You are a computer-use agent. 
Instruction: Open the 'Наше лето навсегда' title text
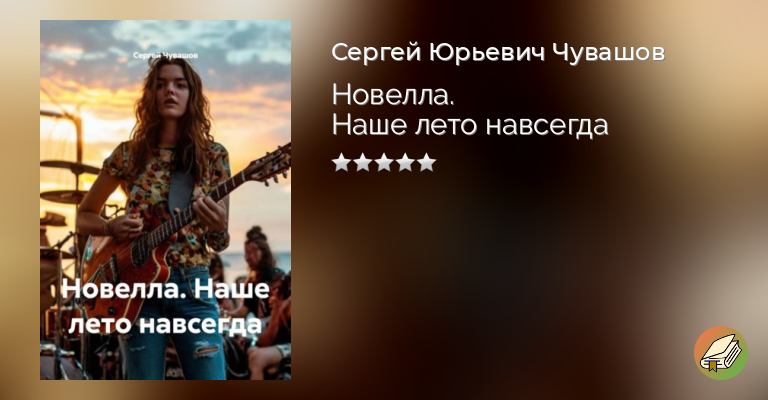[470, 125]
